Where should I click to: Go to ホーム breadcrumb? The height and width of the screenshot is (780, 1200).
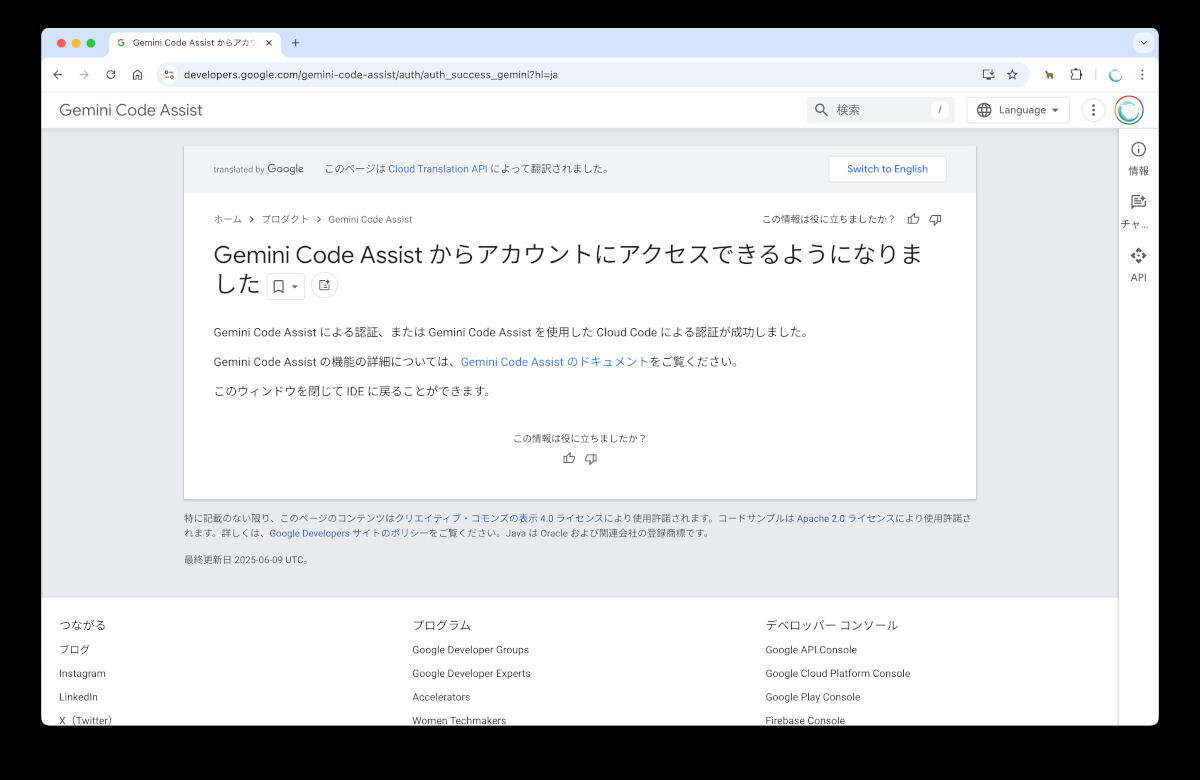pos(227,219)
